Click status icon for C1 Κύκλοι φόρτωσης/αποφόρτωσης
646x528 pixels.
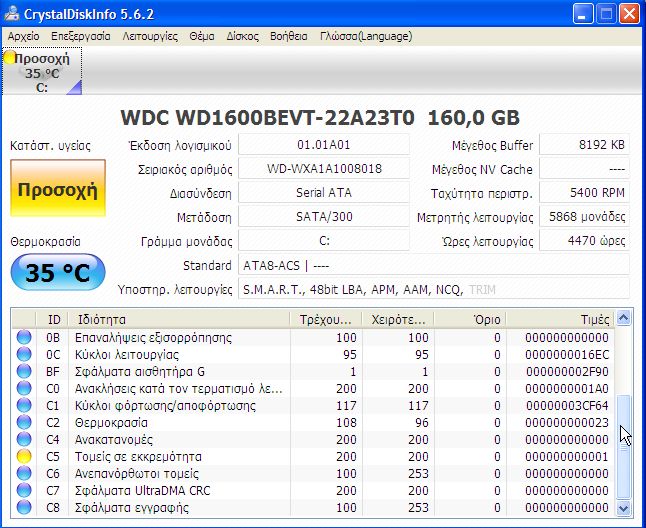(x=24, y=406)
